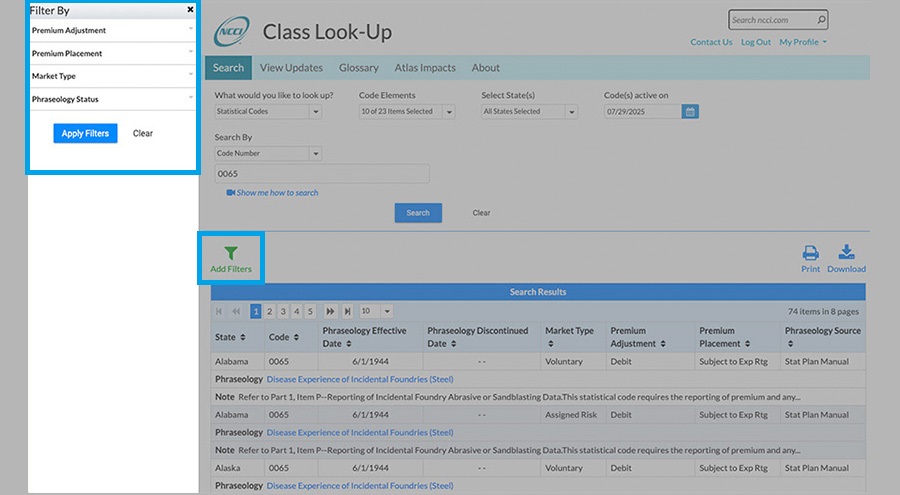900x495 pixels.
Task: Go to the Atlas Impacts tab
Action: (425, 68)
